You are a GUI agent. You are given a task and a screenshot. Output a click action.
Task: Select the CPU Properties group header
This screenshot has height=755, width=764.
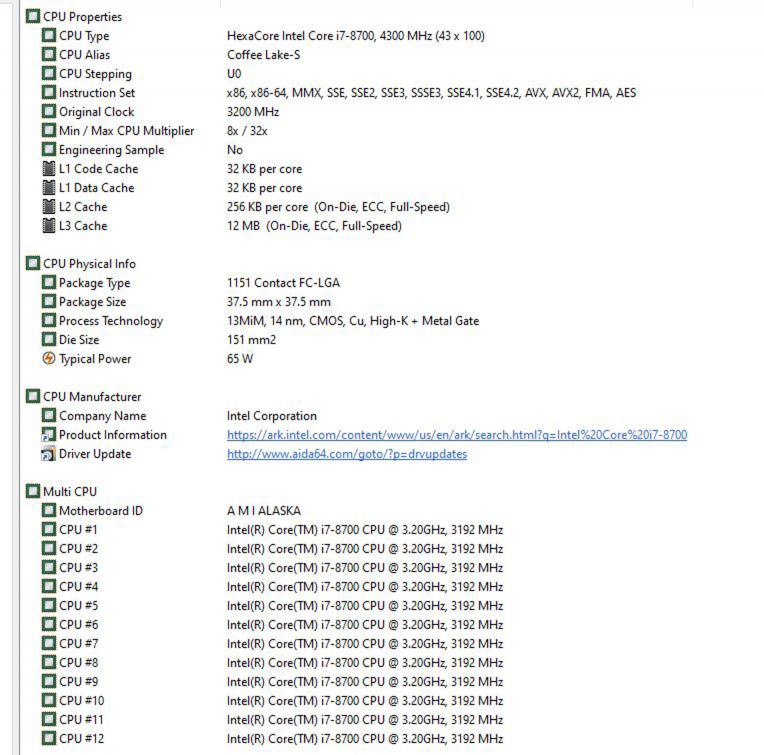coord(82,17)
